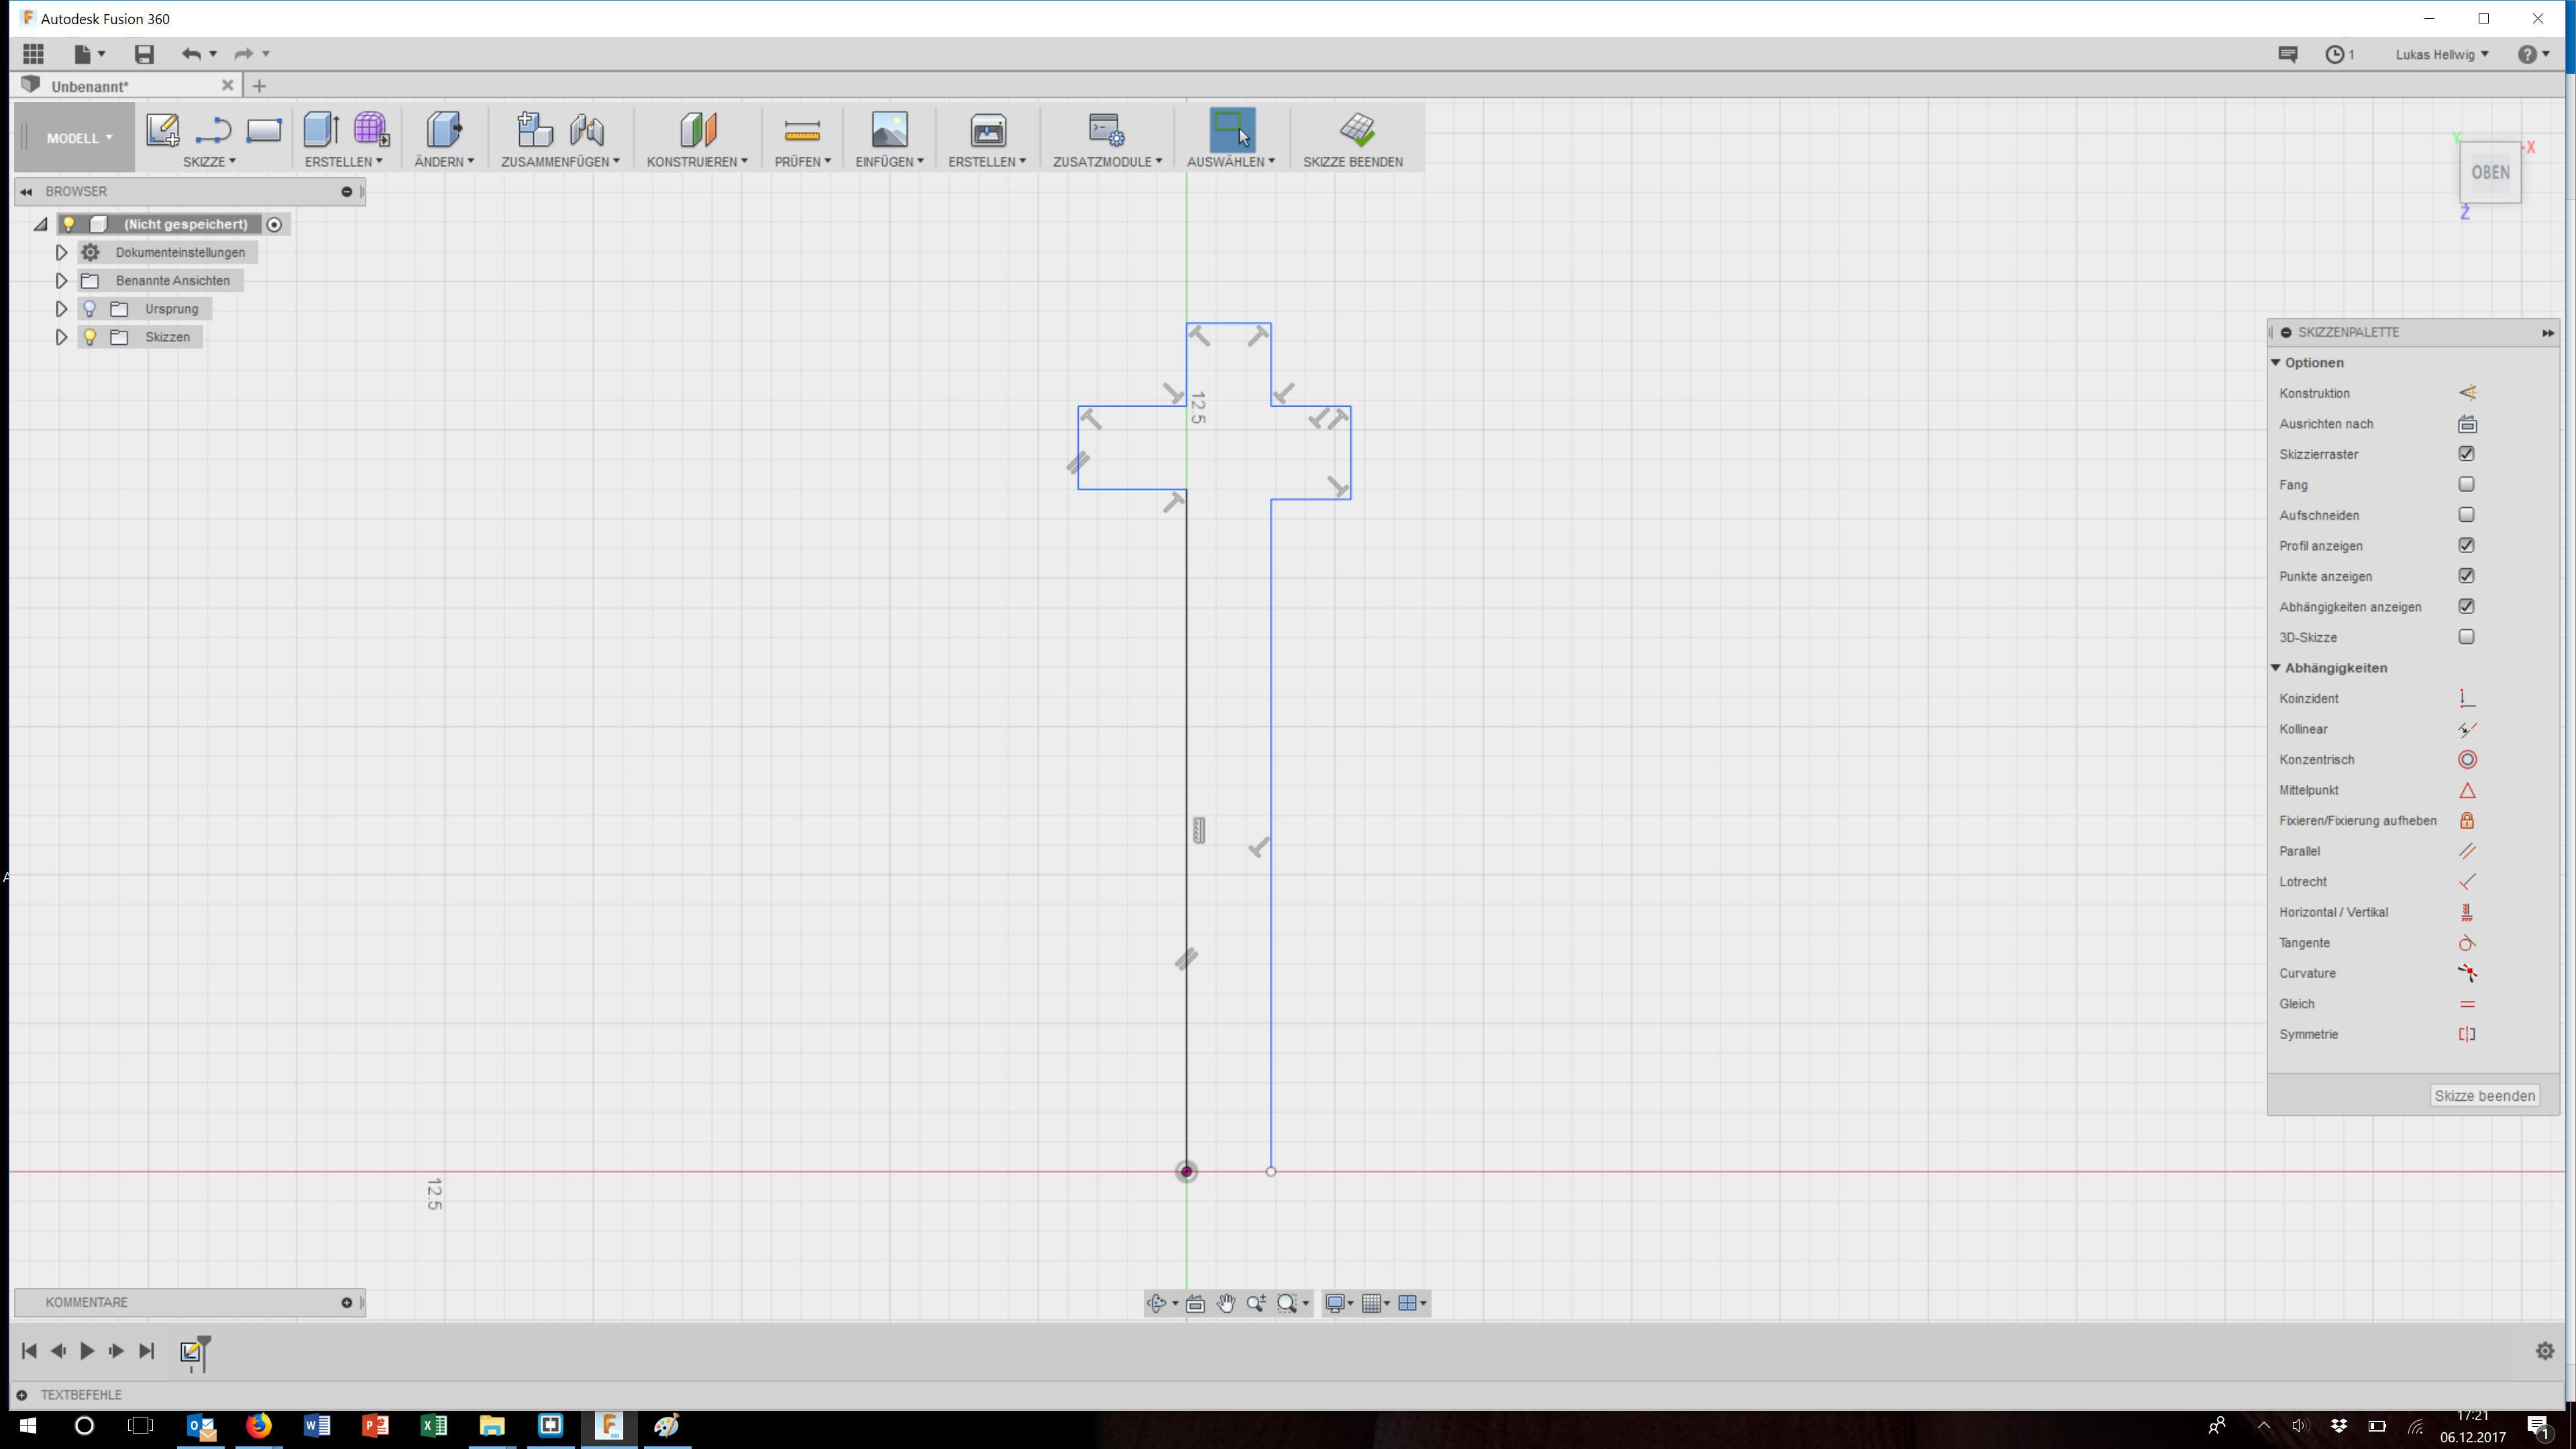The height and width of the screenshot is (1449, 2576).
Task: Switch to the Unbenannt* document tab
Action: click(90, 86)
